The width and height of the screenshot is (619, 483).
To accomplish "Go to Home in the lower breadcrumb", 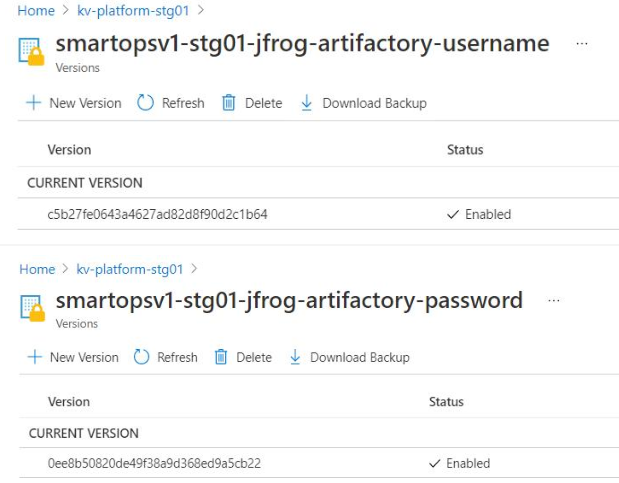I will [37, 269].
